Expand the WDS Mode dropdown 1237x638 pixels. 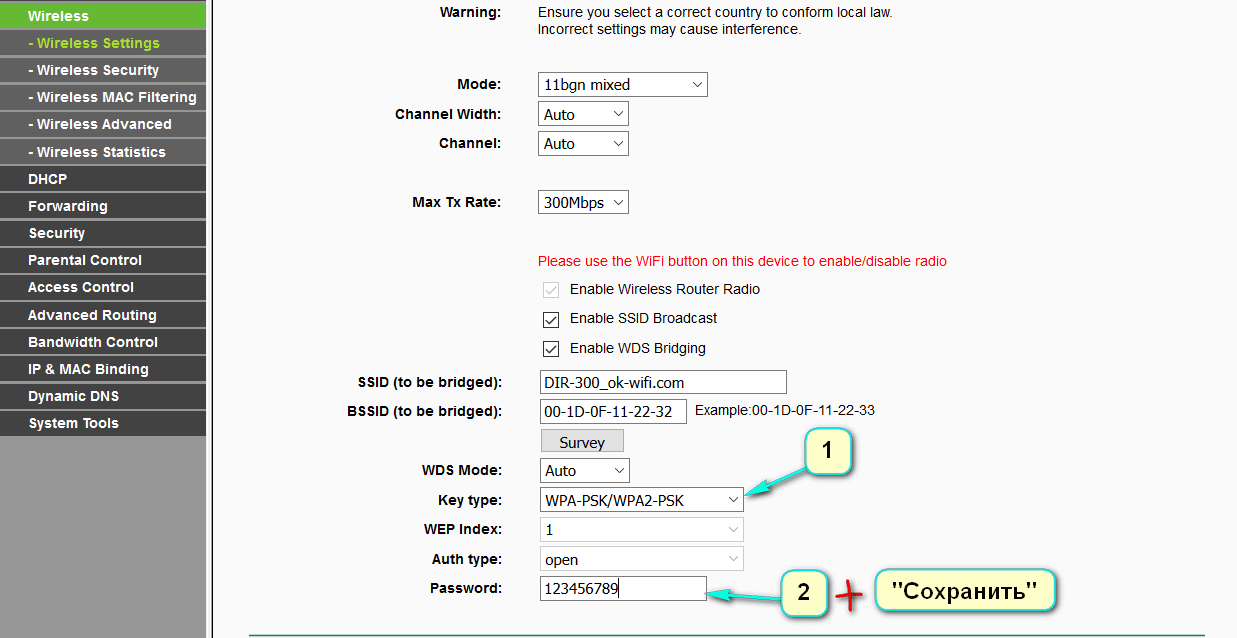point(583,470)
